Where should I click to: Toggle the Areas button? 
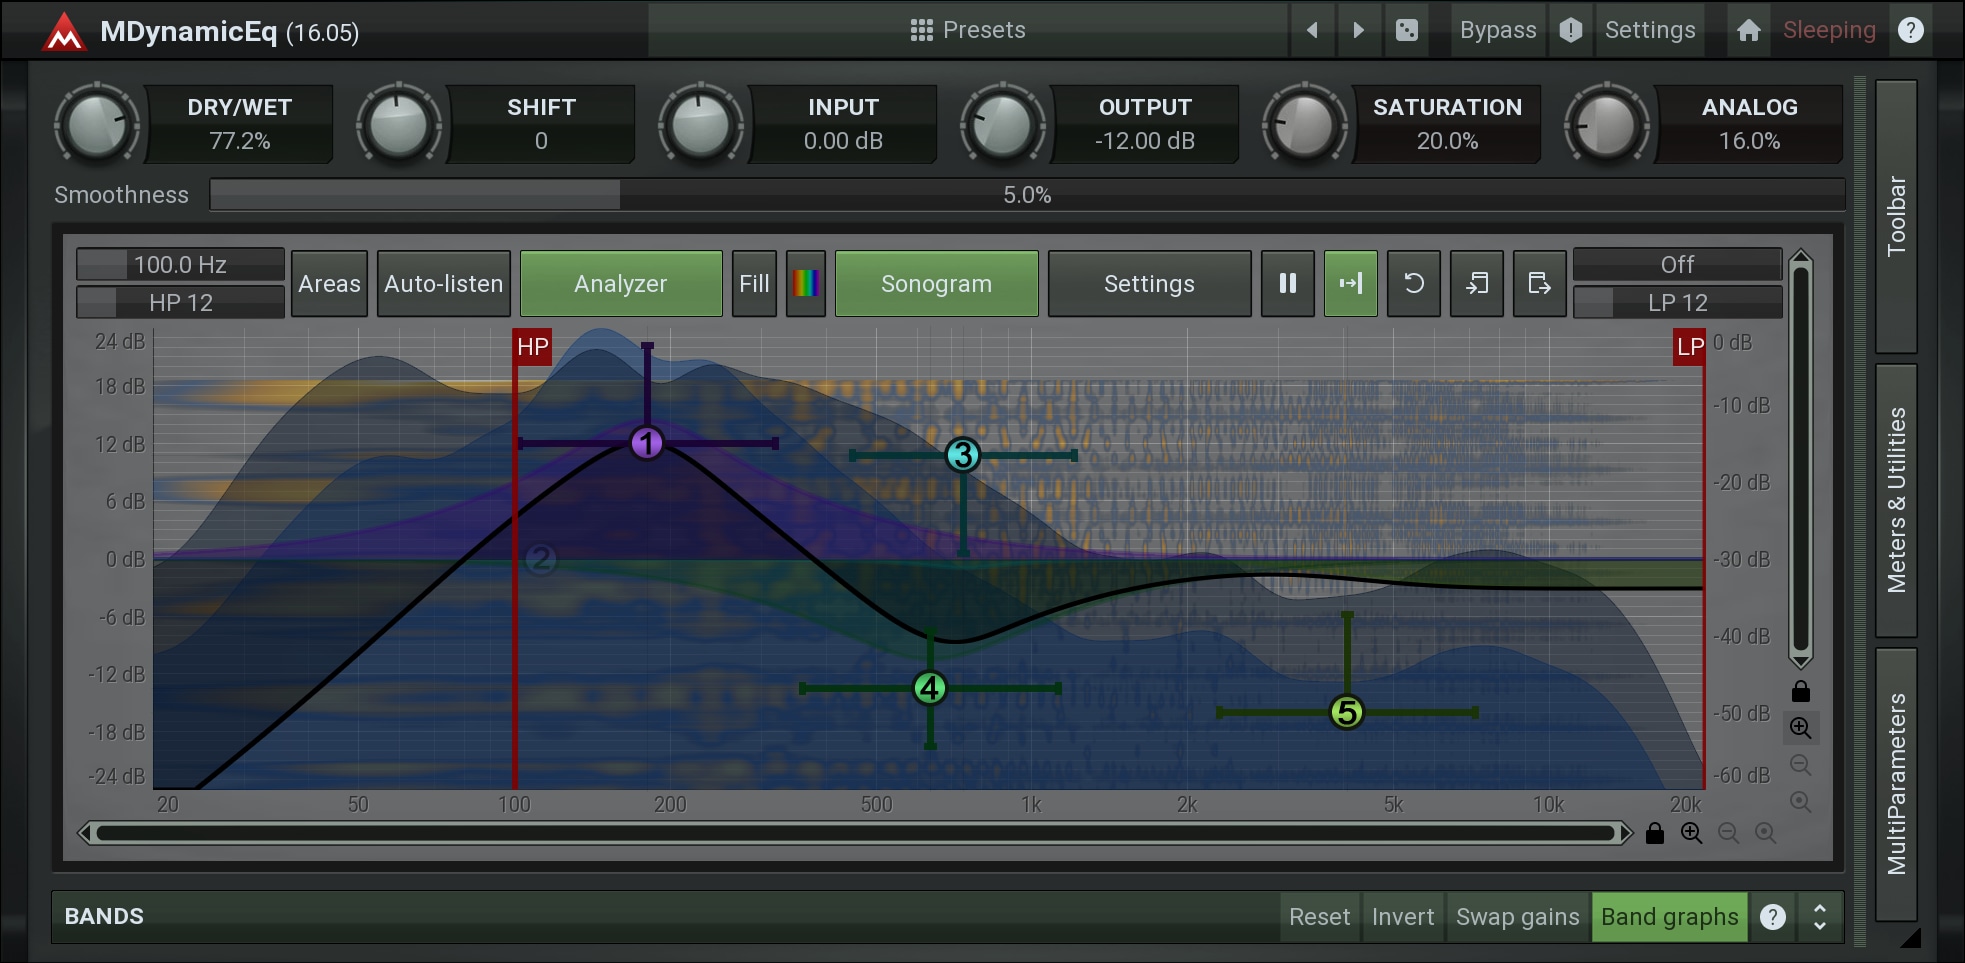pyautogui.click(x=329, y=284)
